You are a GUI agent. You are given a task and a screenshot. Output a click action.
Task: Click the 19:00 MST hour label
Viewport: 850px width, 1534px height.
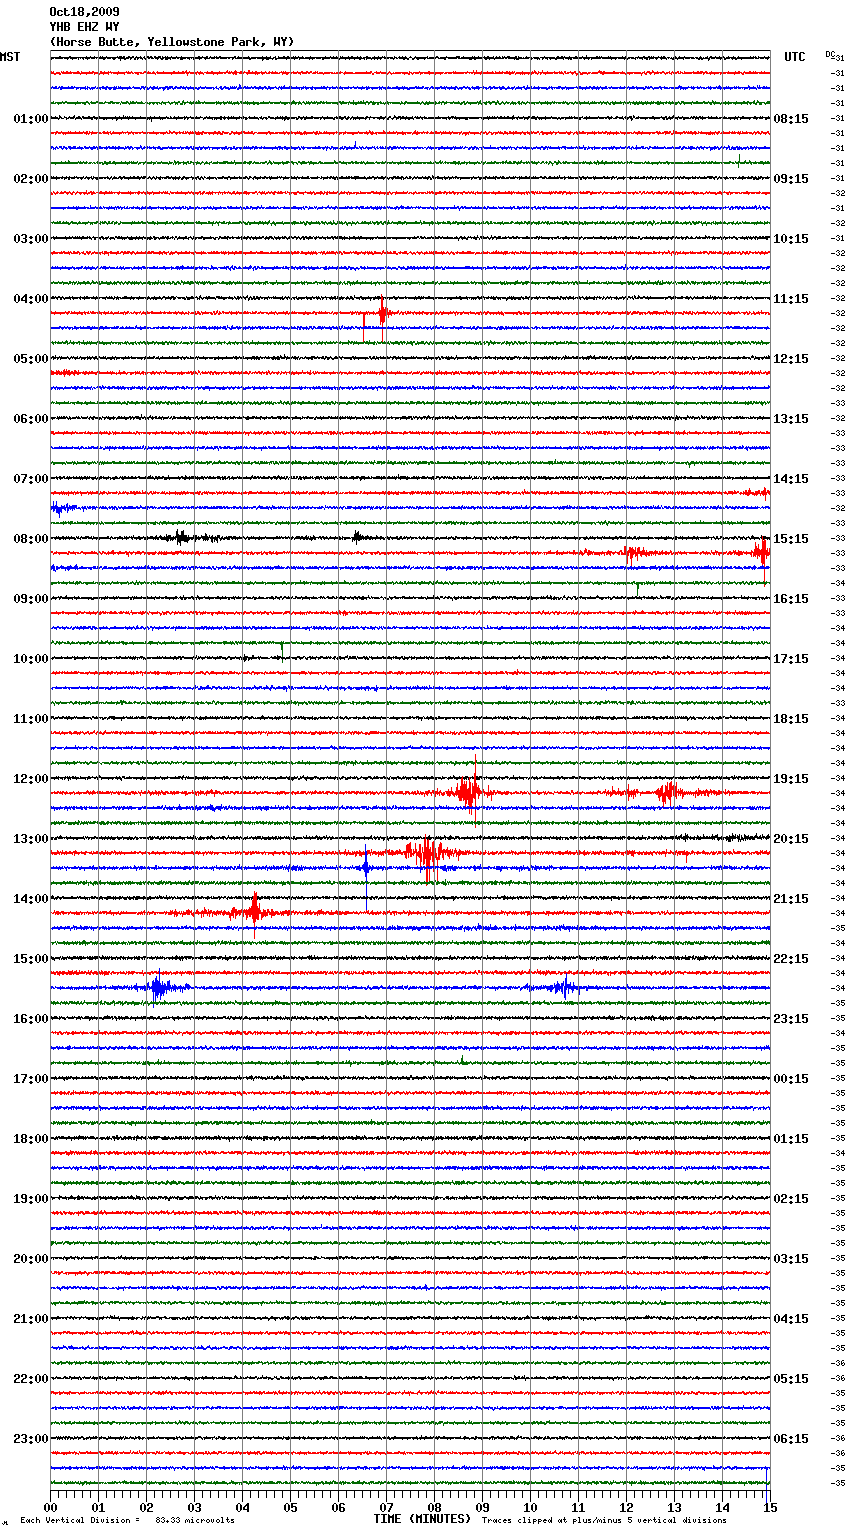click(30, 1199)
